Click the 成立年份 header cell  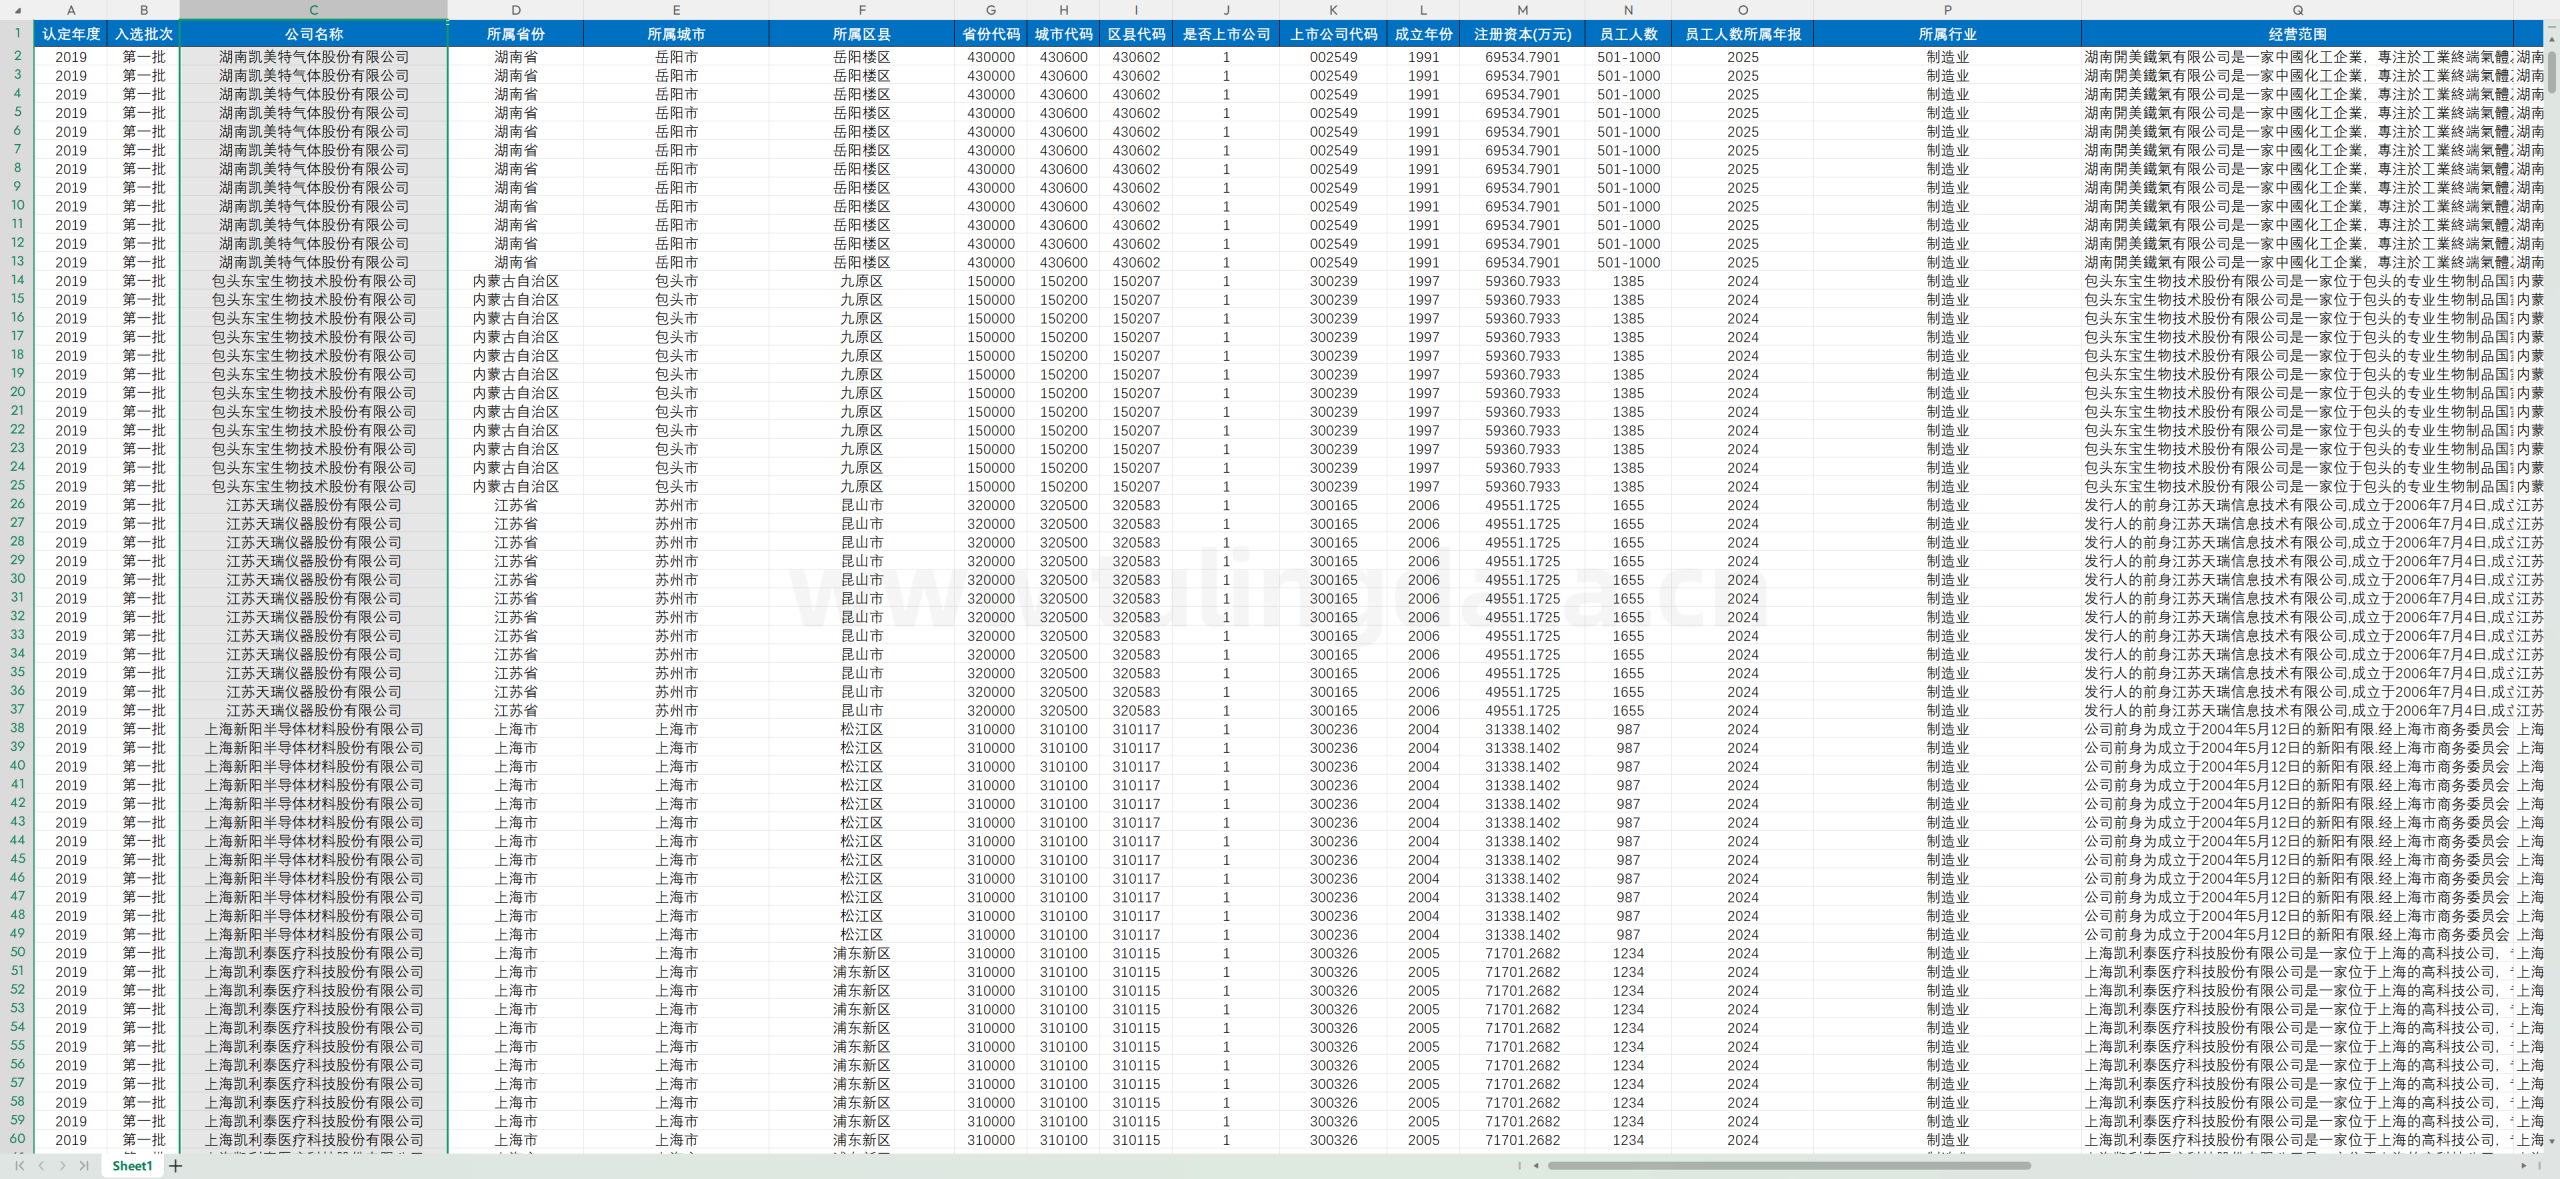point(1424,34)
